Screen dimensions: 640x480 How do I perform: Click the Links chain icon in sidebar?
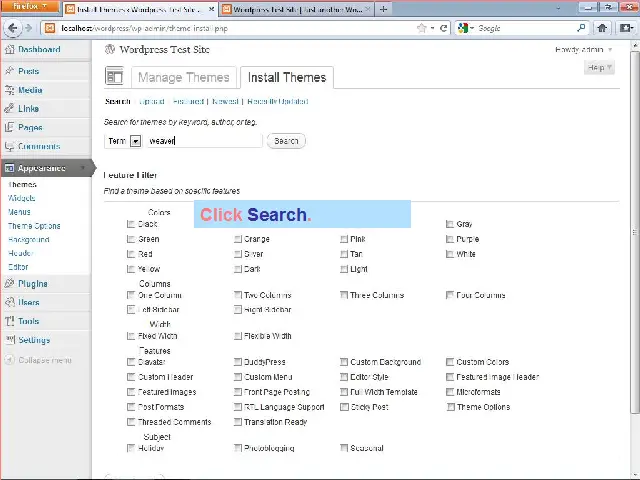(x=9, y=109)
